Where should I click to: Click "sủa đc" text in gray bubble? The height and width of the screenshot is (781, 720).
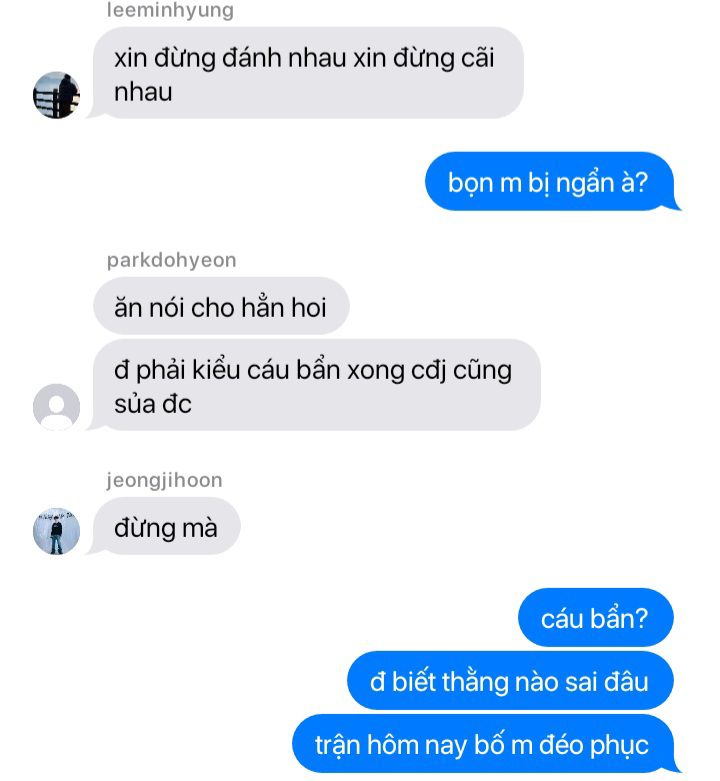(153, 404)
